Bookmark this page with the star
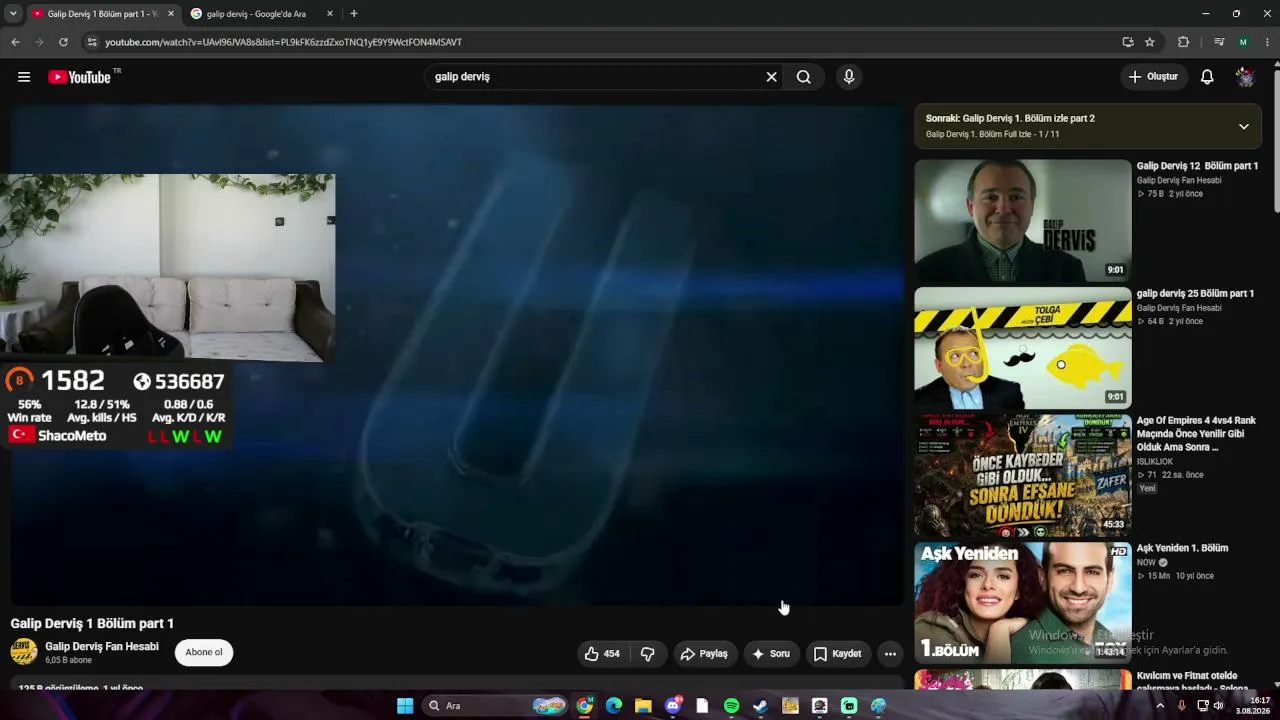Screen dimensions: 1280x720 (x=1150, y=42)
